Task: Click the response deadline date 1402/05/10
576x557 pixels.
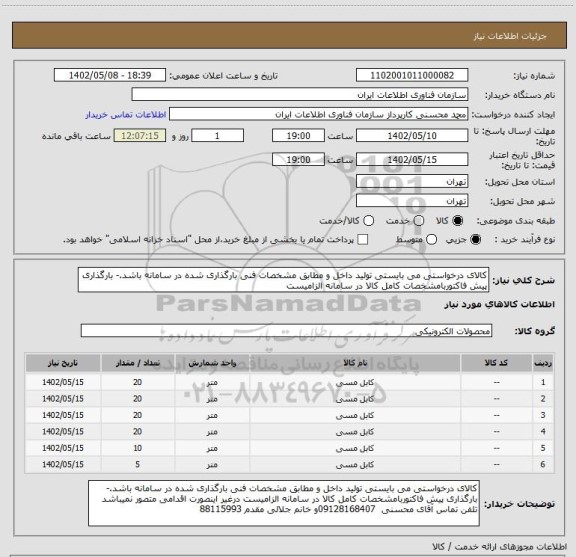Action: [x=412, y=136]
